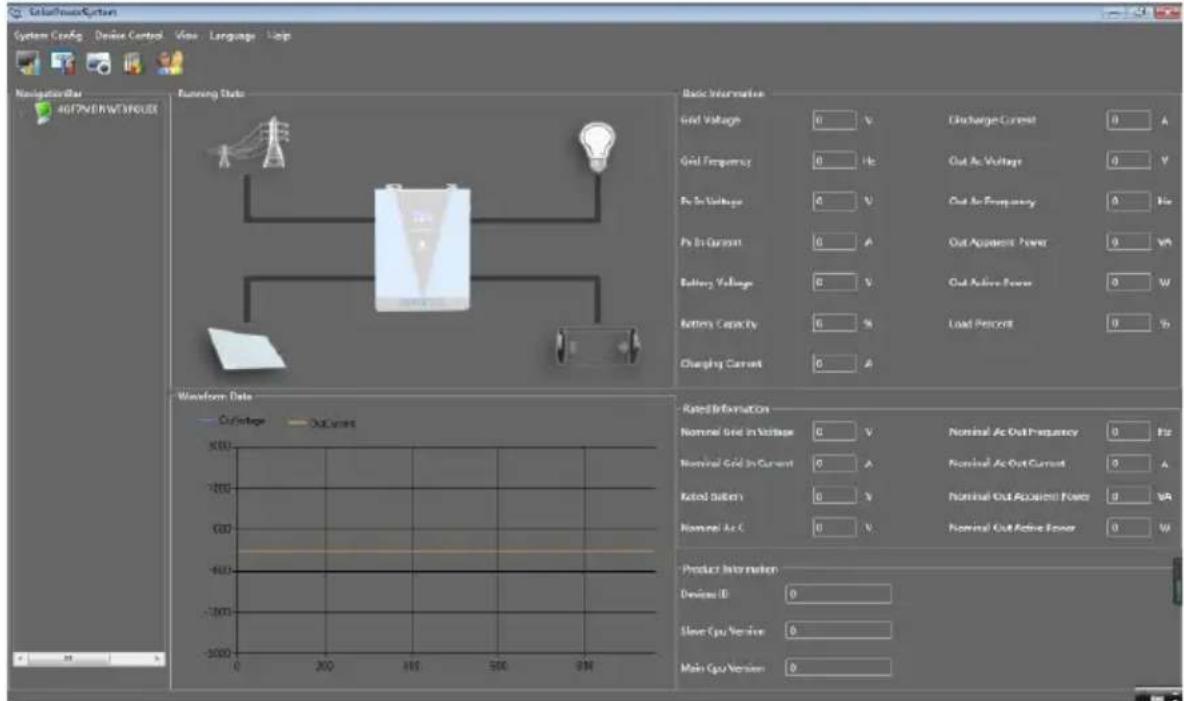Screen dimensions: 1184x701
Task: Open the Device Control menu
Action: click(128, 36)
